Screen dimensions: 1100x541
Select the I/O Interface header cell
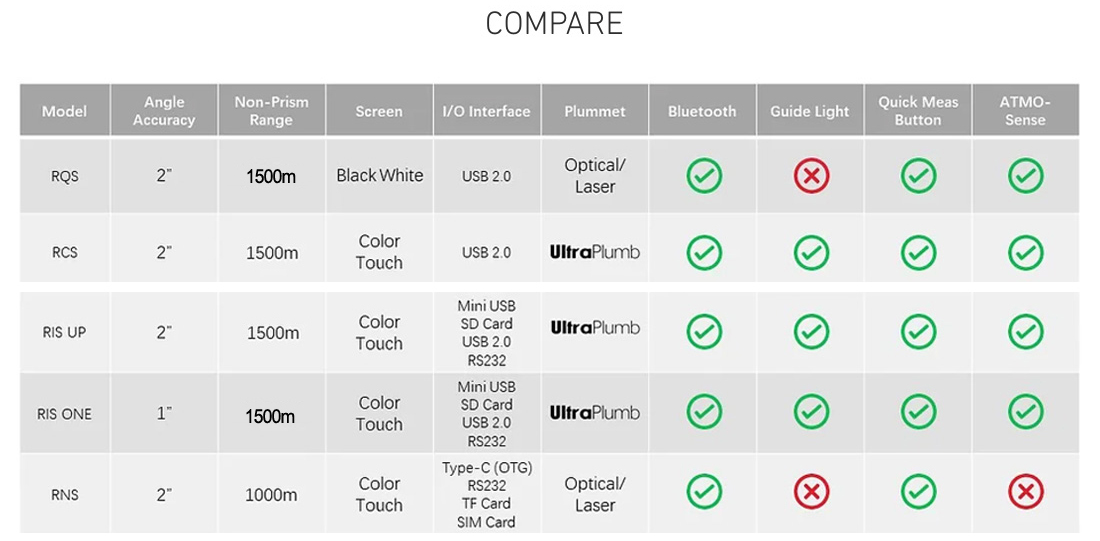[x=487, y=111]
